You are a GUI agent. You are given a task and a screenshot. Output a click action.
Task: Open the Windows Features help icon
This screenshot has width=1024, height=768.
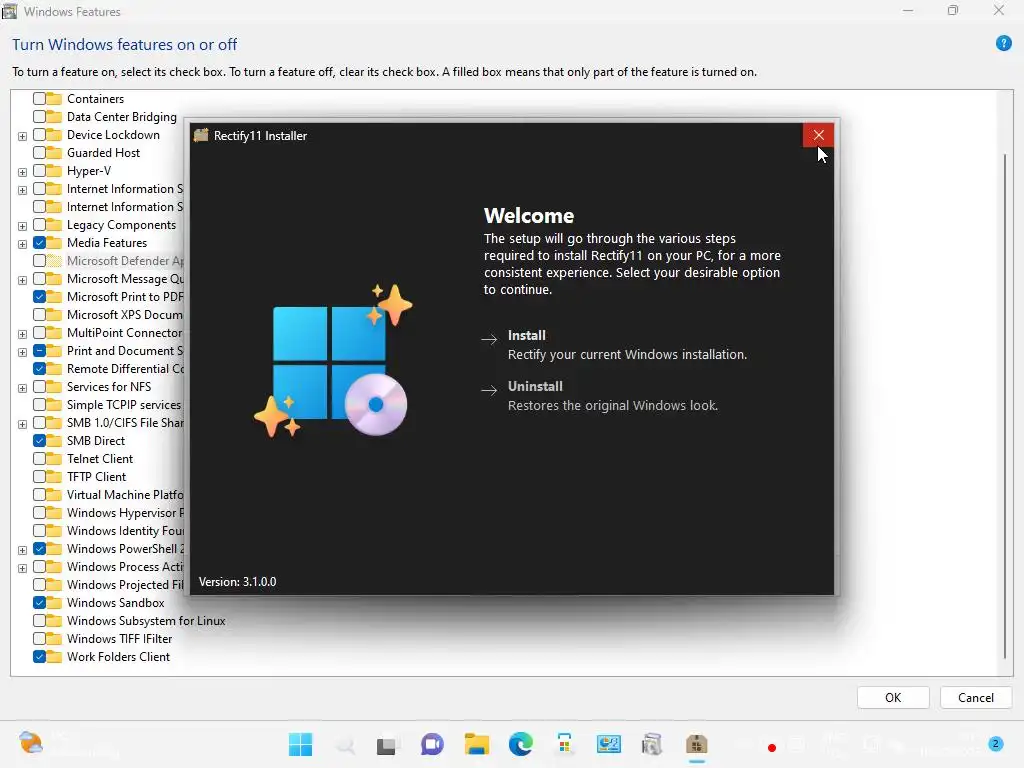(1004, 43)
